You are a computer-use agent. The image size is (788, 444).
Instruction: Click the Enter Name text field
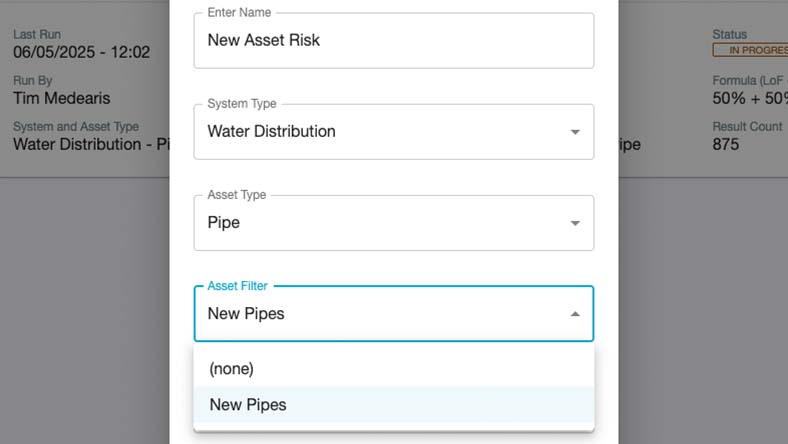(x=393, y=41)
